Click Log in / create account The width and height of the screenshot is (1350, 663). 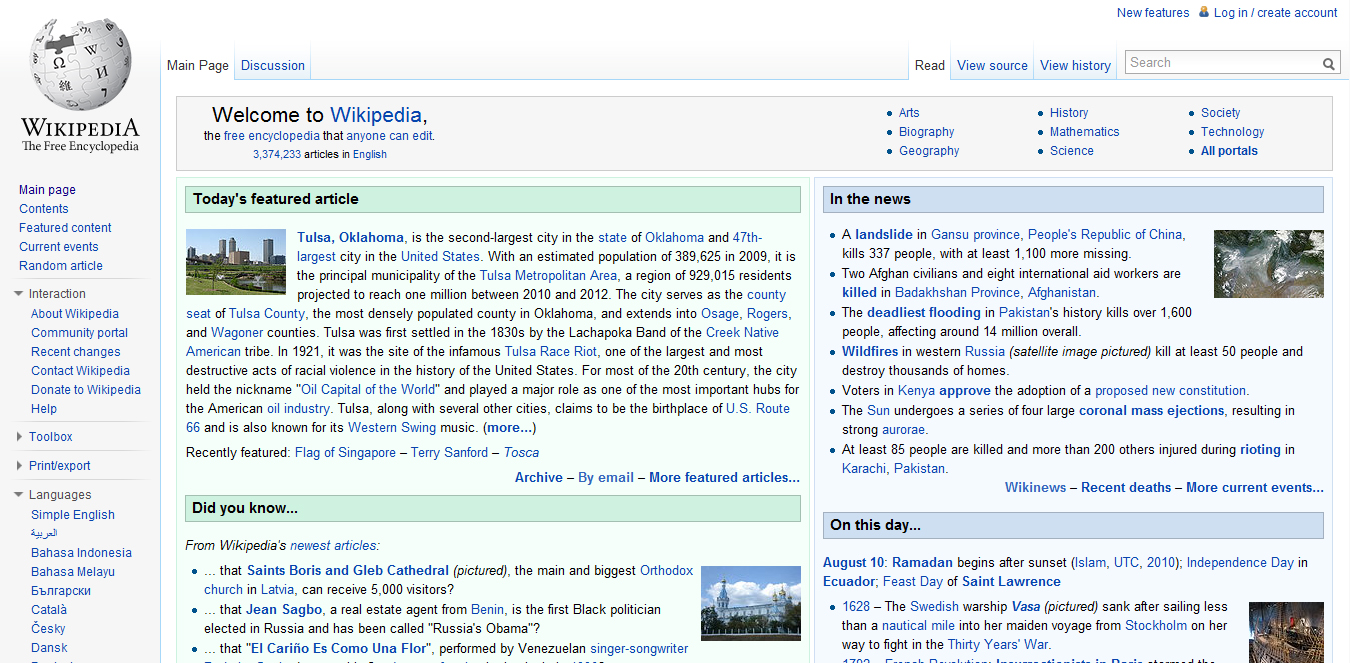click(x=1275, y=13)
